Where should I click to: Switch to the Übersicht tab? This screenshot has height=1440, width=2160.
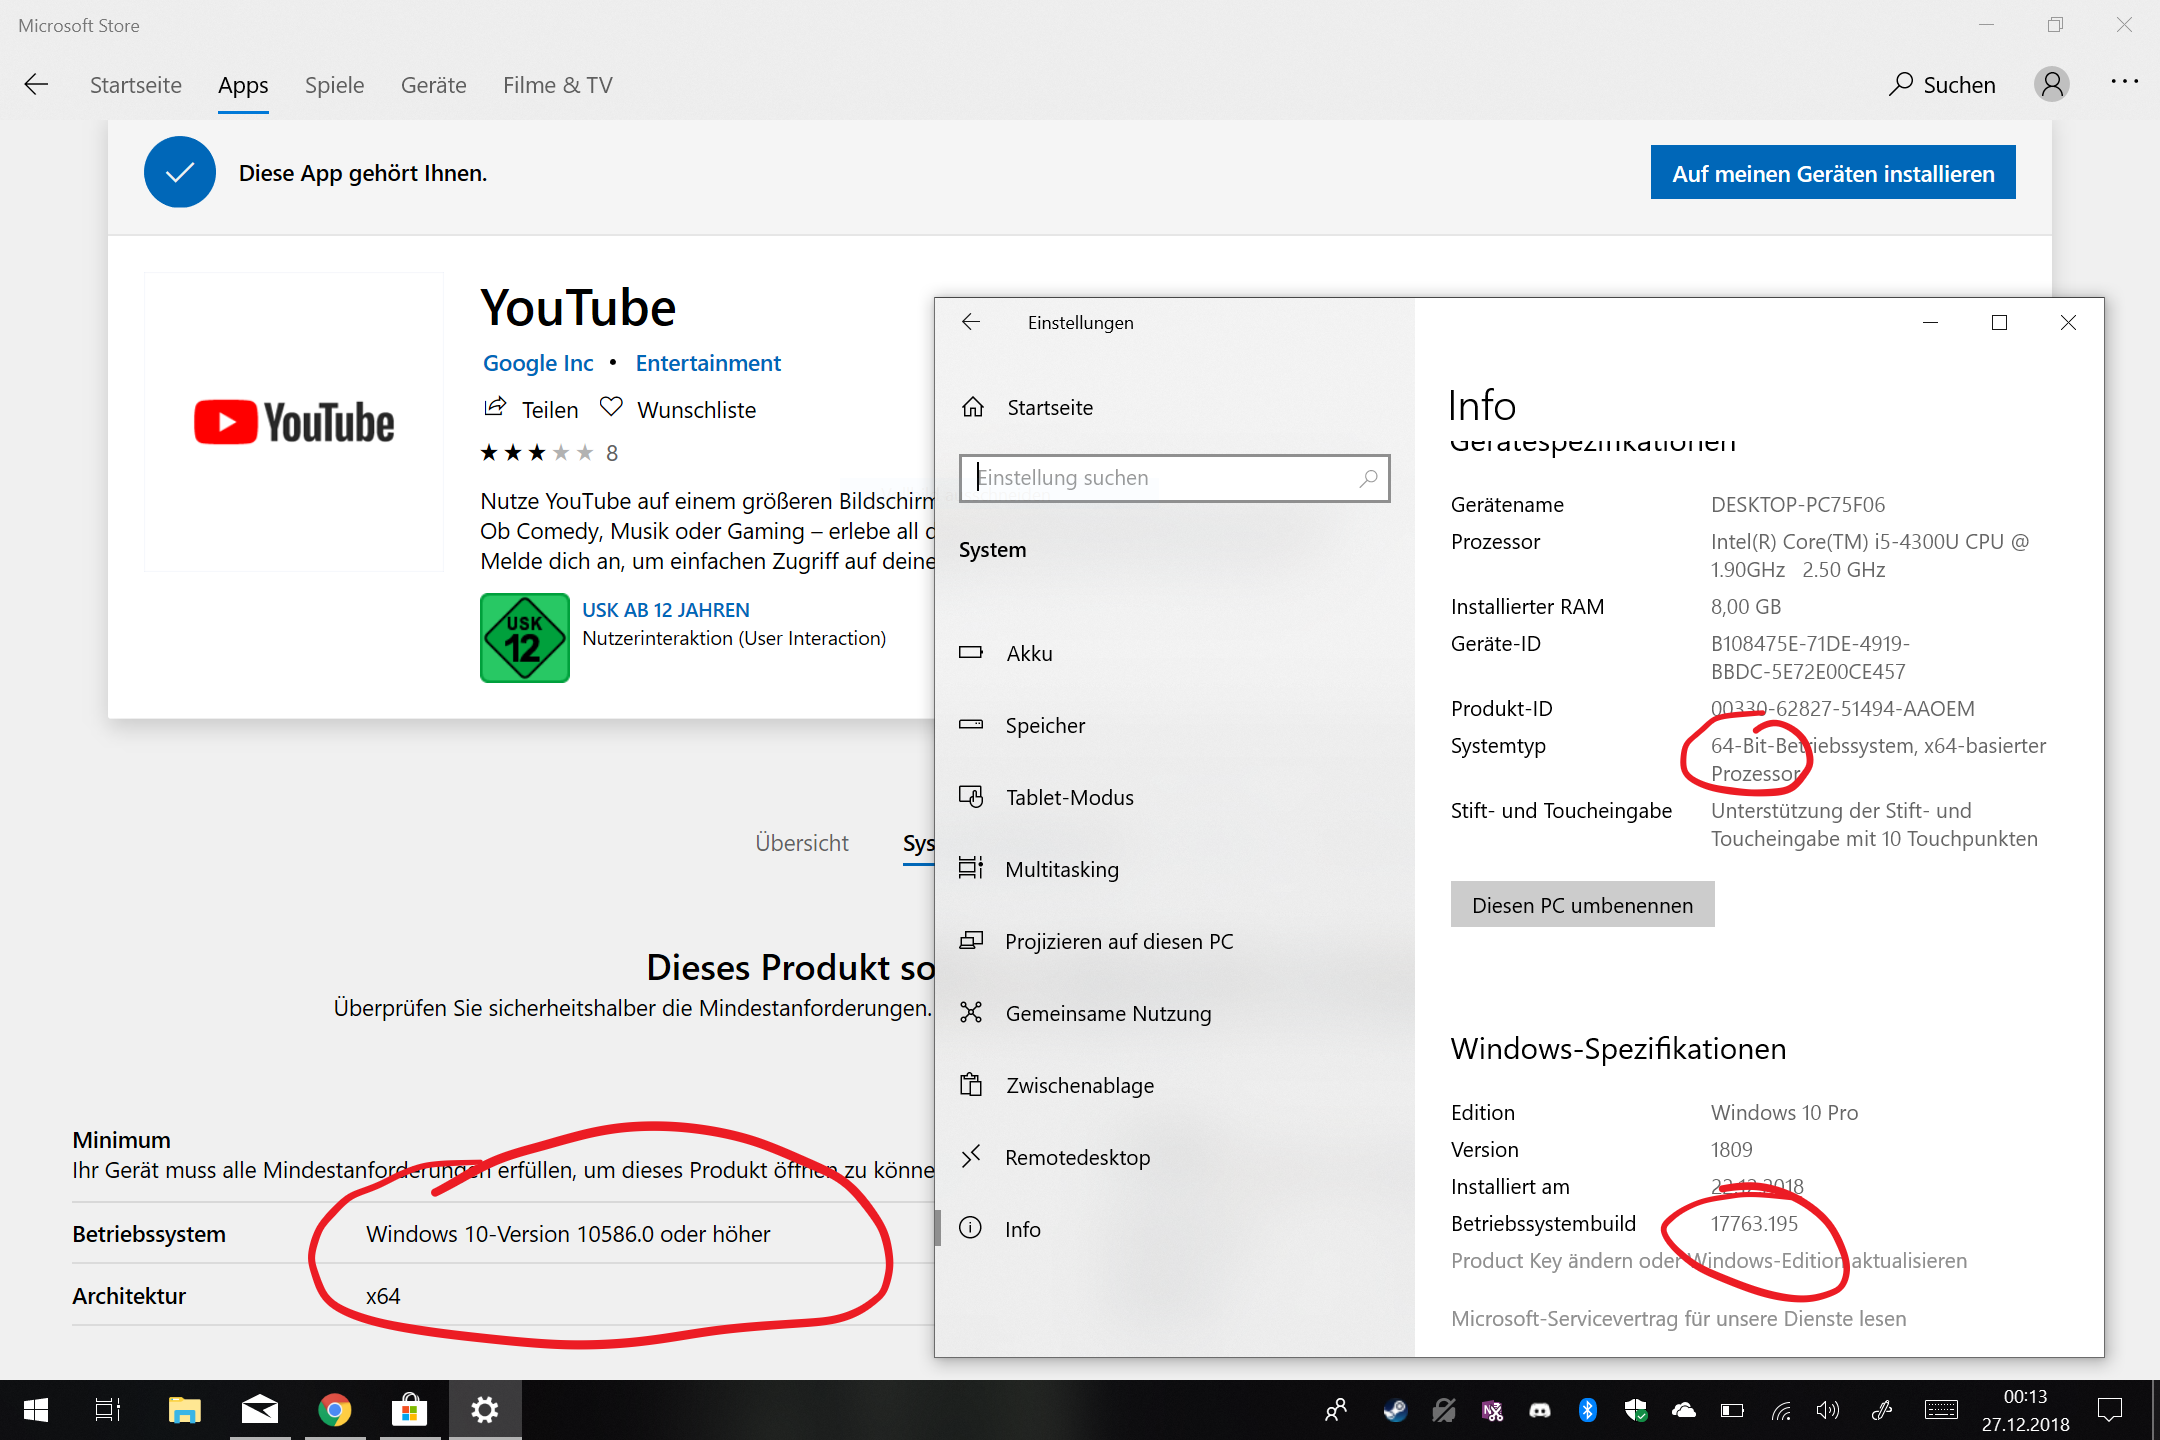pyautogui.click(x=802, y=843)
